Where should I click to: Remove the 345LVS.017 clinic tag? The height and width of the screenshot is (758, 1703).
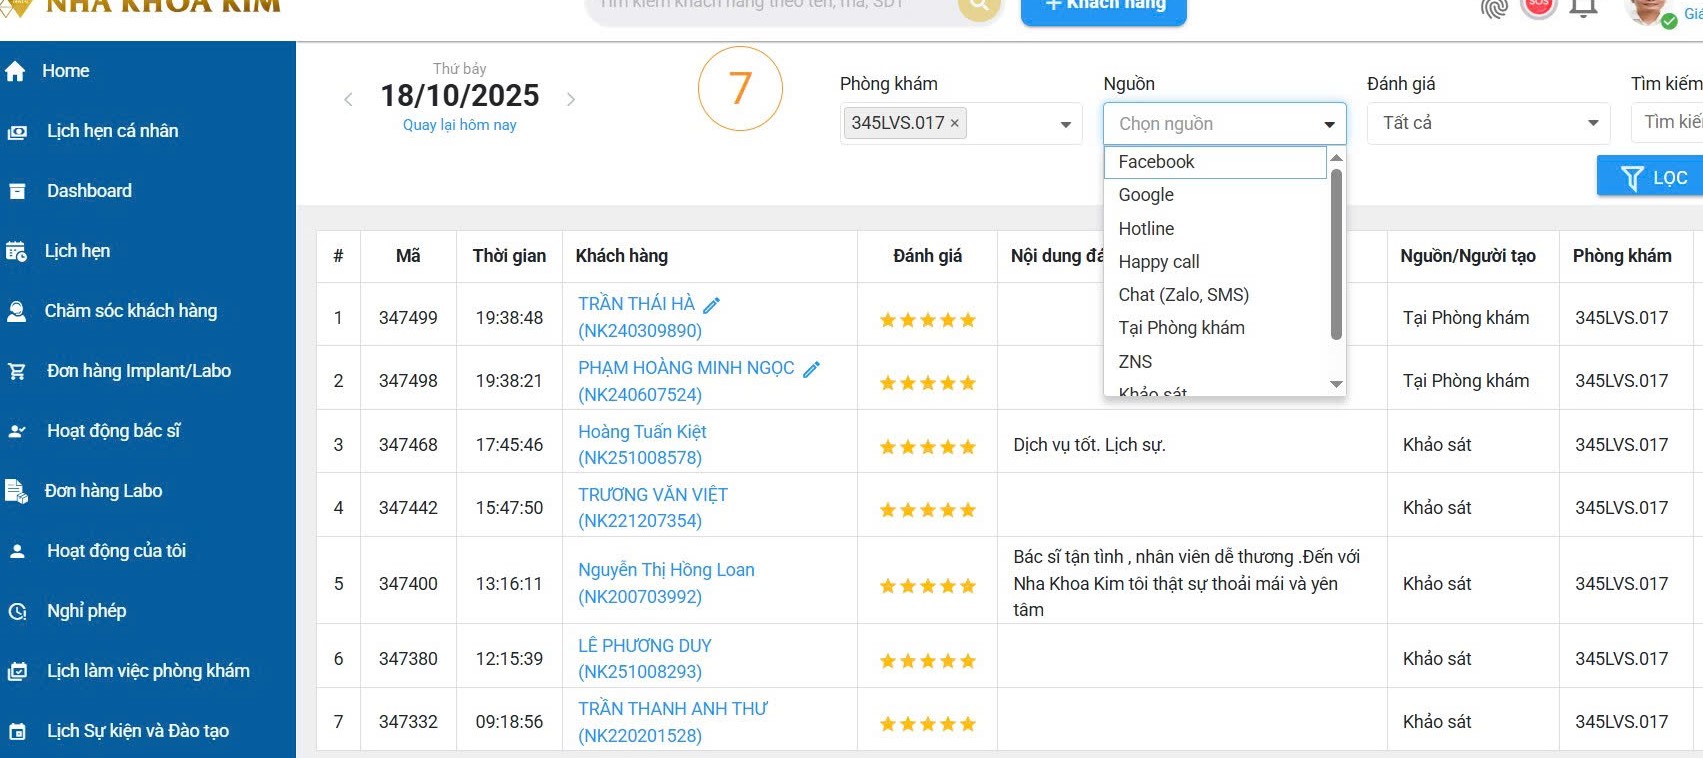tap(955, 123)
